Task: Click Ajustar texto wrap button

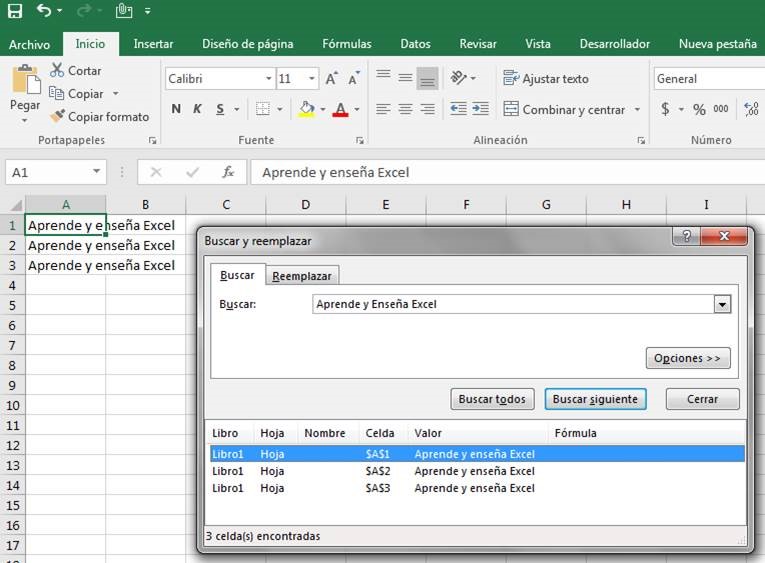Action: [546, 78]
